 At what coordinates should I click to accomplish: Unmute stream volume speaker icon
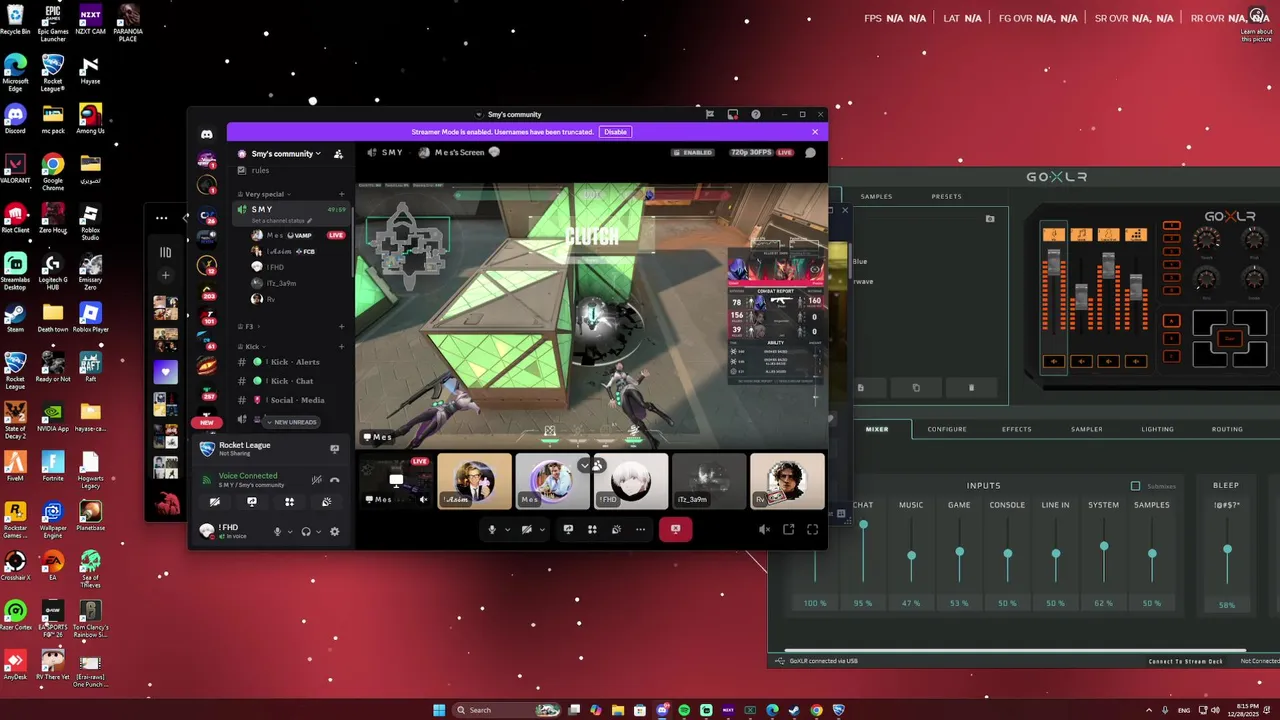(764, 529)
